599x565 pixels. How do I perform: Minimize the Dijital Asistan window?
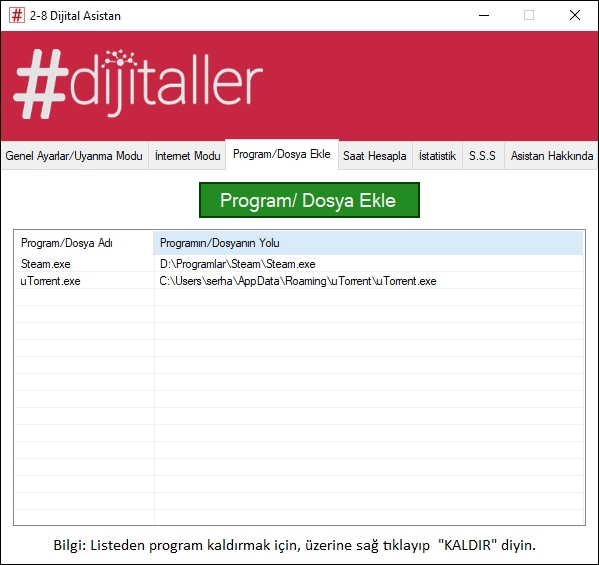tap(484, 15)
